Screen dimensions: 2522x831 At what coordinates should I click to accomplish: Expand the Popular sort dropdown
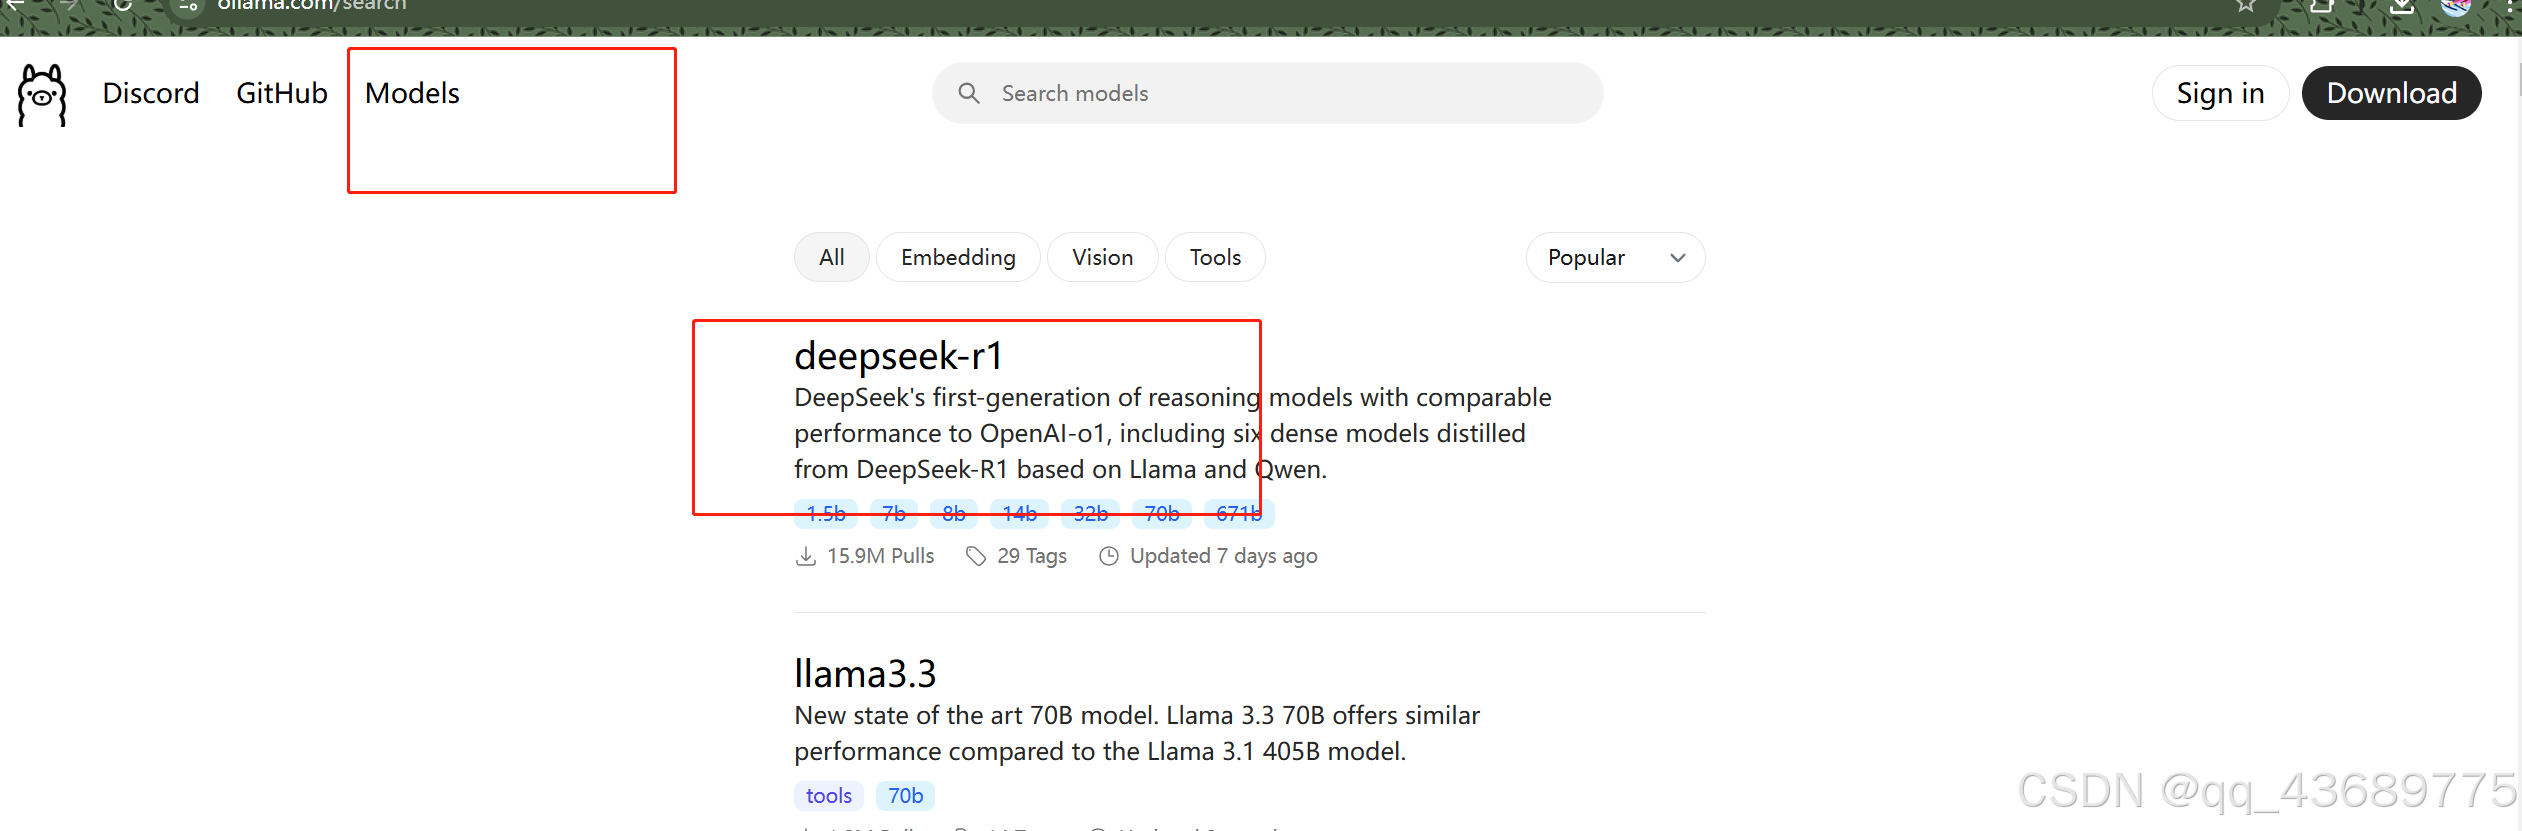1615,258
